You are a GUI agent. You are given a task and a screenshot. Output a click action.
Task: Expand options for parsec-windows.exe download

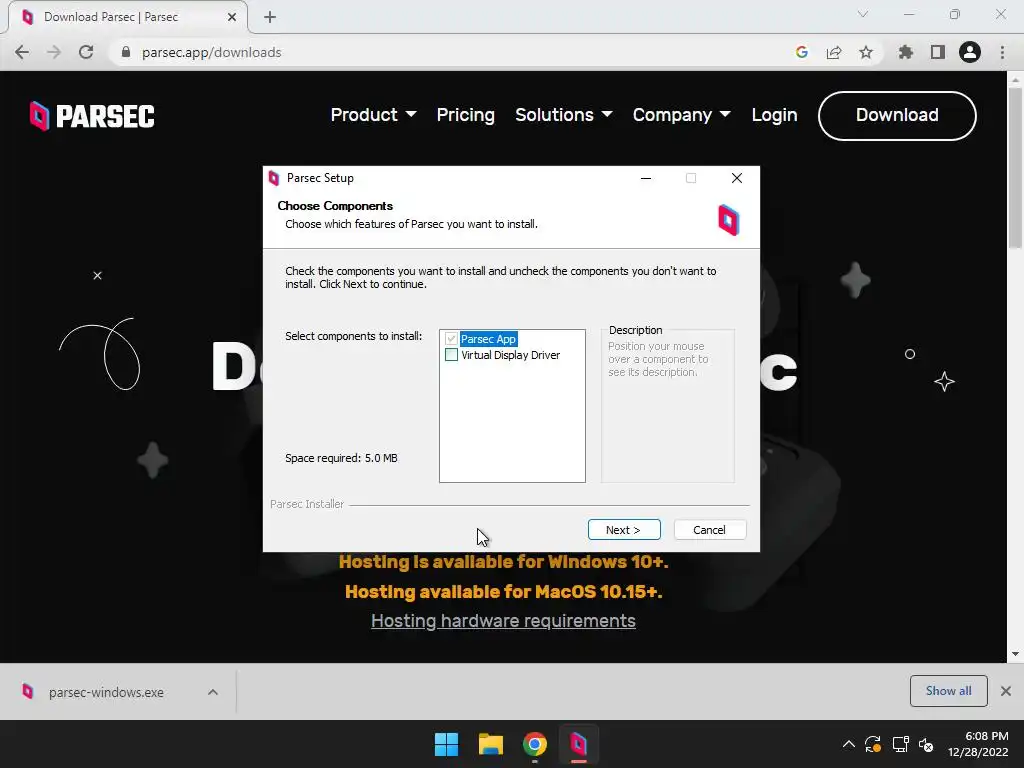(x=213, y=692)
